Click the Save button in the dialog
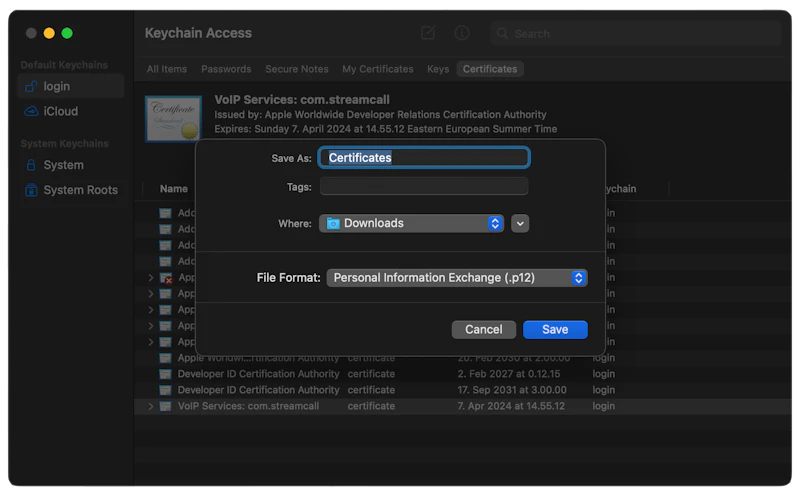The width and height of the screenshot is (800, 497). 555,330
